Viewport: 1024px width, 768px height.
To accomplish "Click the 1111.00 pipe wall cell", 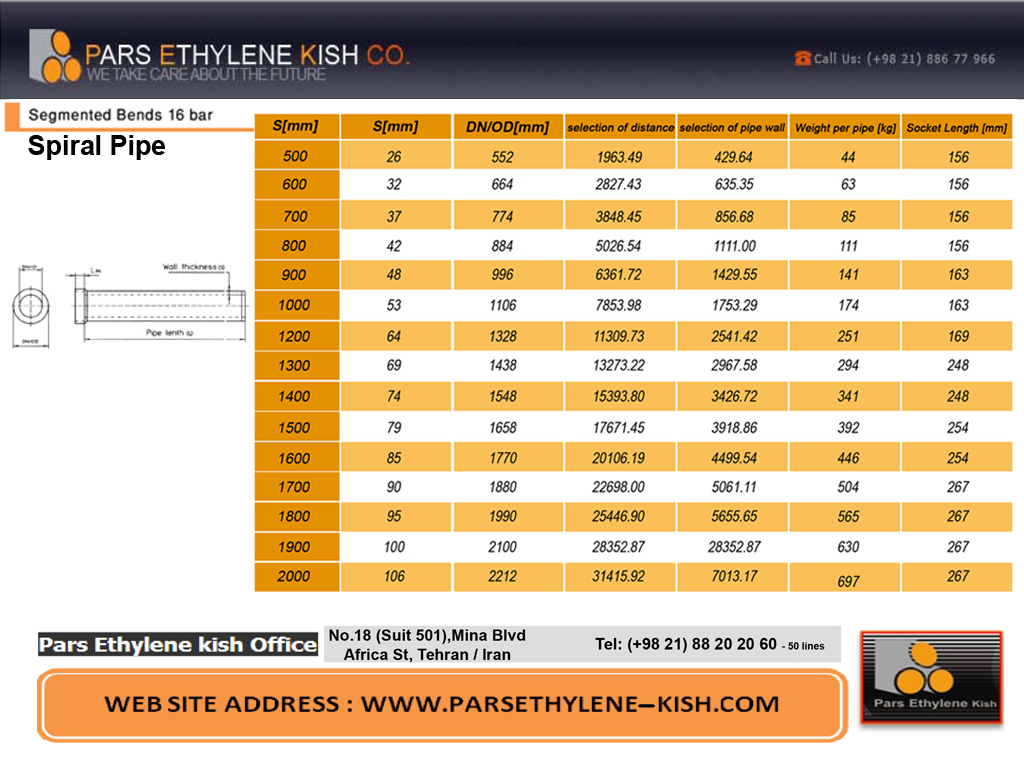I will click(x=735, y=246).
